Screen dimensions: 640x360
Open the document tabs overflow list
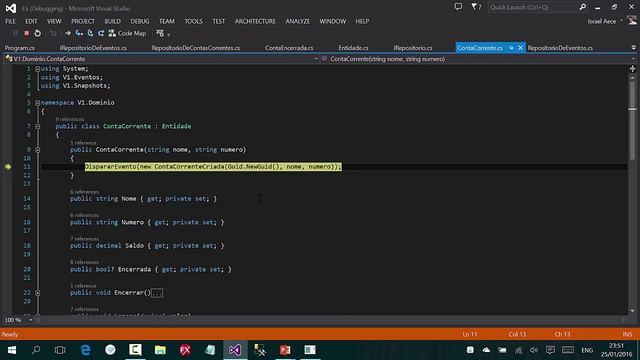(633, 48)
